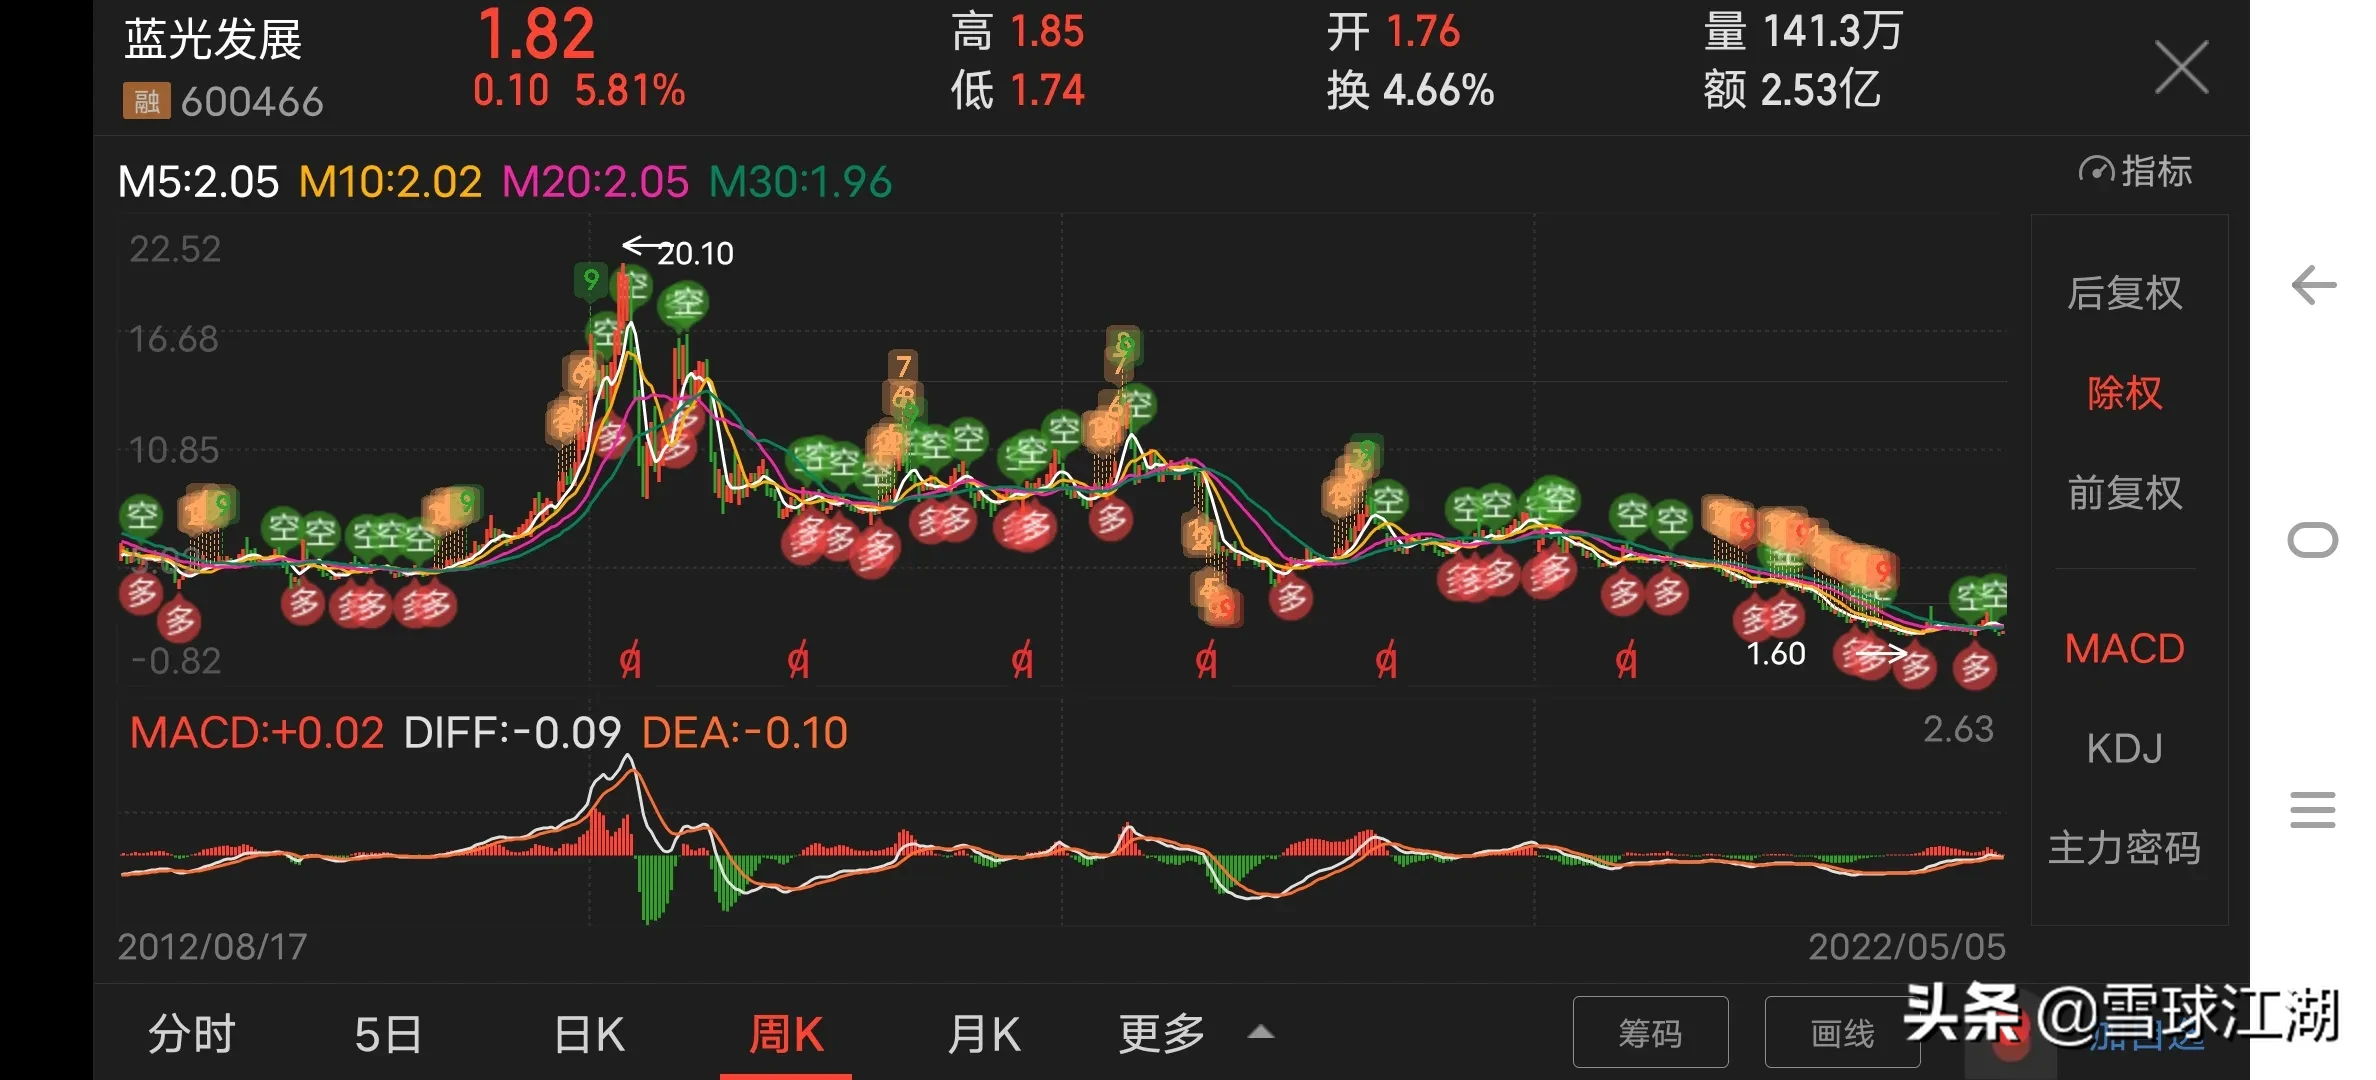
Task: Tap the 20.10 peak price label
Action: click(x=696, y=253)
